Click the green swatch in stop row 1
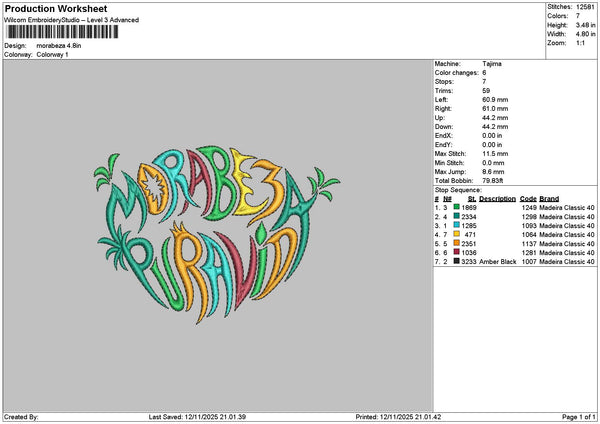This screenshot has width=600, height=424. pos(456,207)
